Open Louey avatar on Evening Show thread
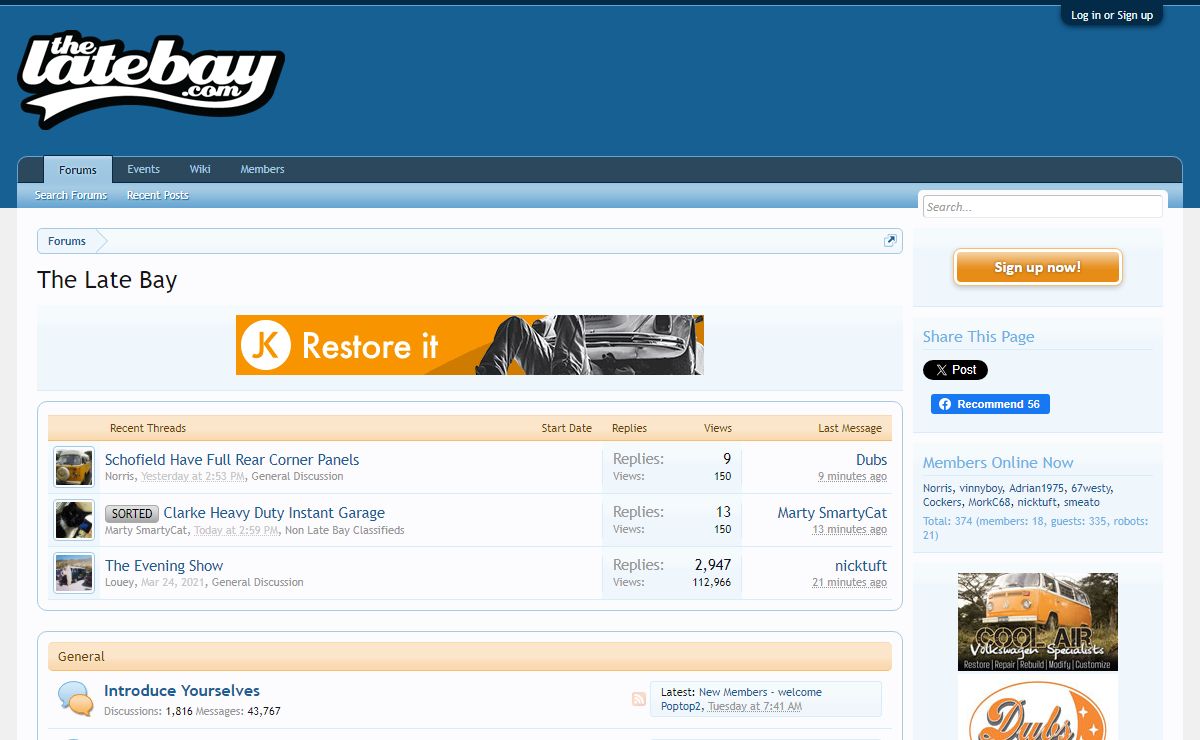The image size is (1200, 740). [74, 573]
